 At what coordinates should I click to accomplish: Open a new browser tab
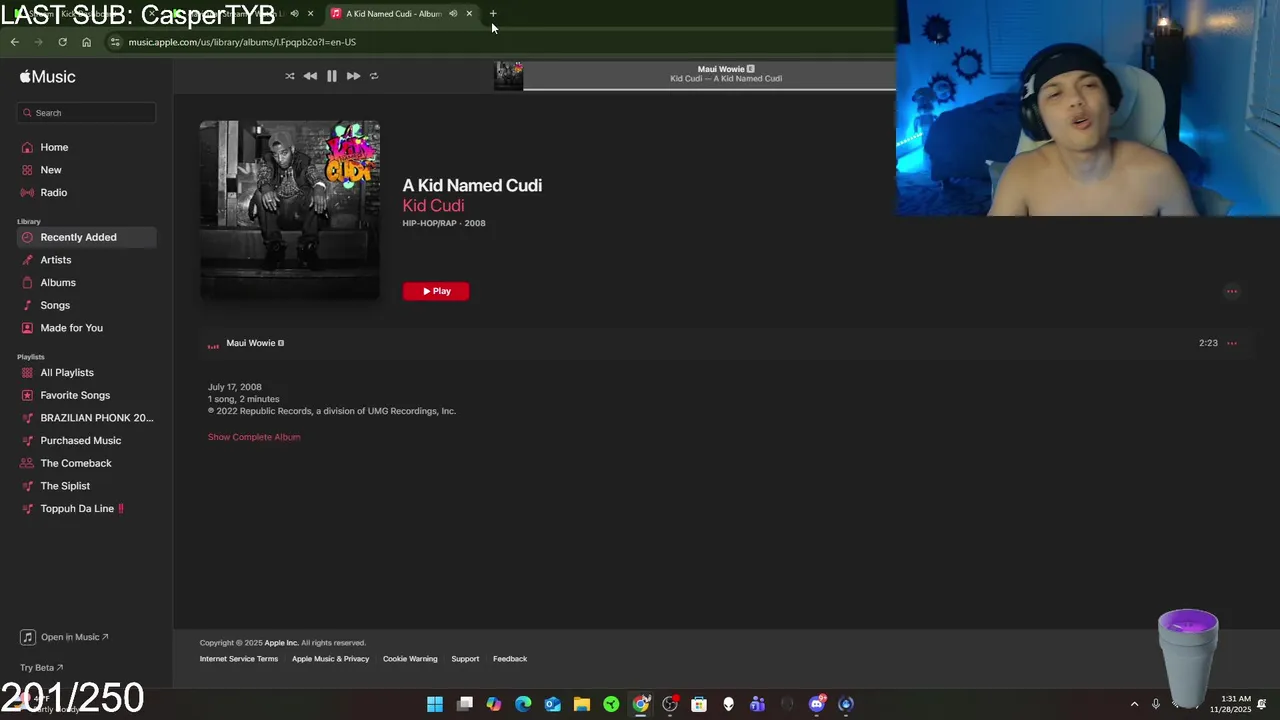click(x=493, y=14)
